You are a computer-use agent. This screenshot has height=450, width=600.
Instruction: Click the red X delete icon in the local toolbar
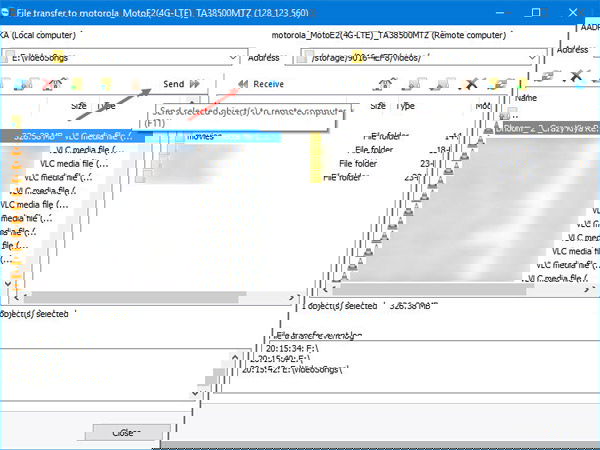click(47, 84)
